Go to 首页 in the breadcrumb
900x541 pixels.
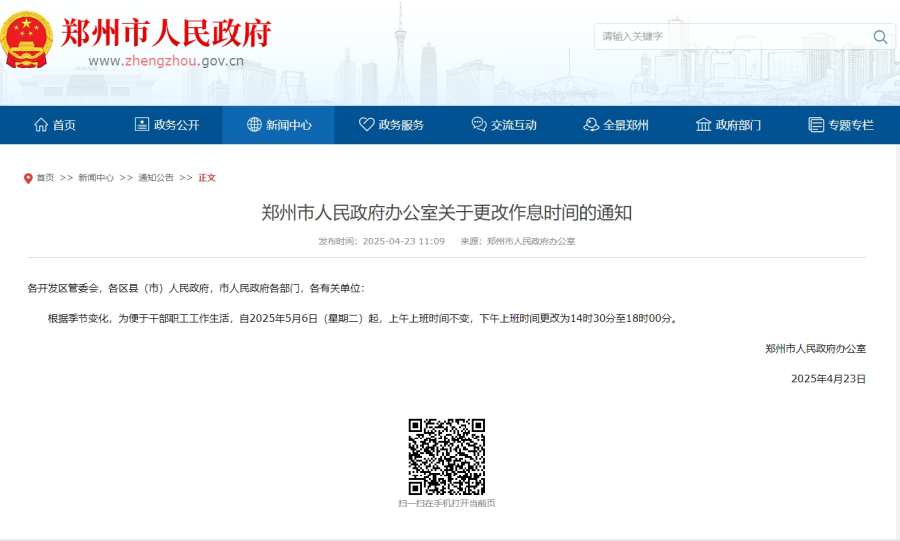click(46, 178)
